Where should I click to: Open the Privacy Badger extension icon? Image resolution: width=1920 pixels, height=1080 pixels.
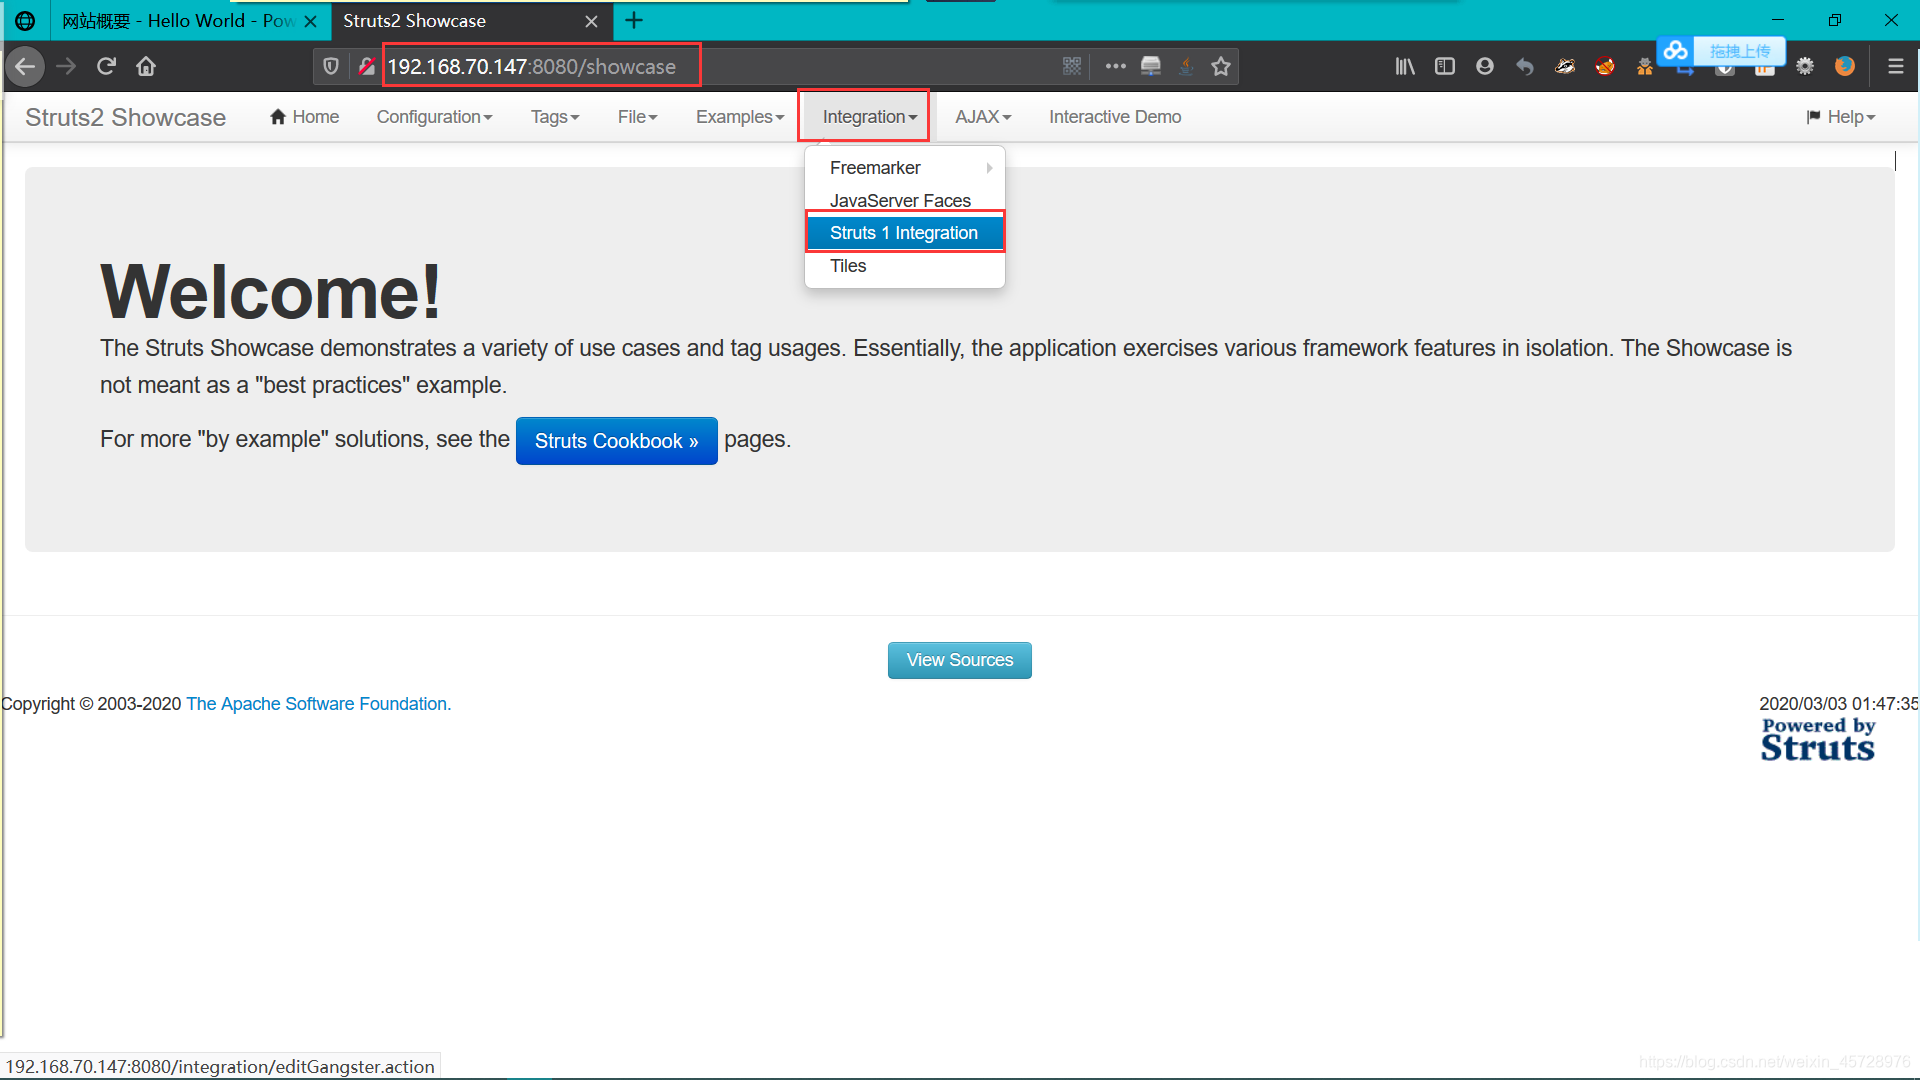click(x=1565, y=66)
